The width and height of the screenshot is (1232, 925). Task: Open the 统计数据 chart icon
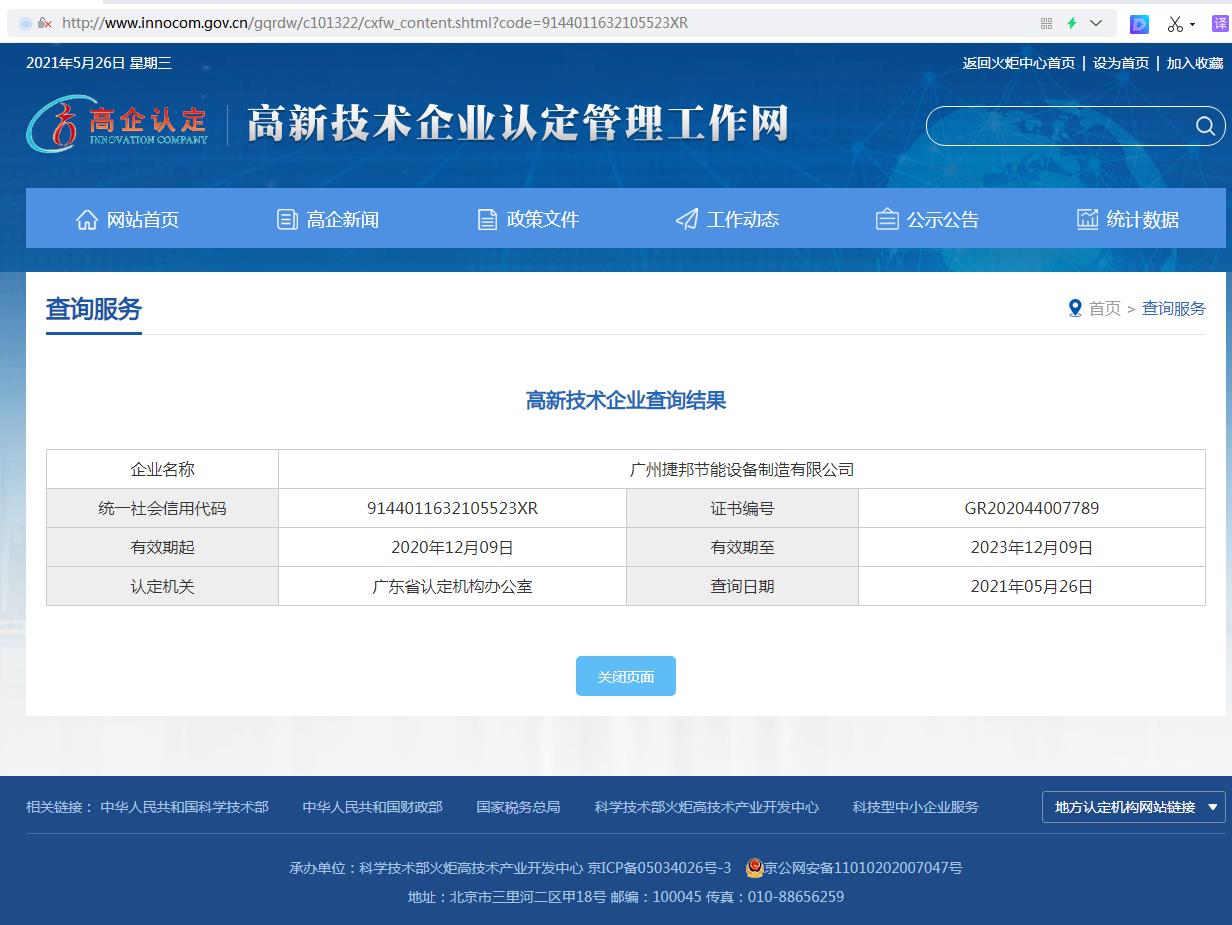(1087, 218)
